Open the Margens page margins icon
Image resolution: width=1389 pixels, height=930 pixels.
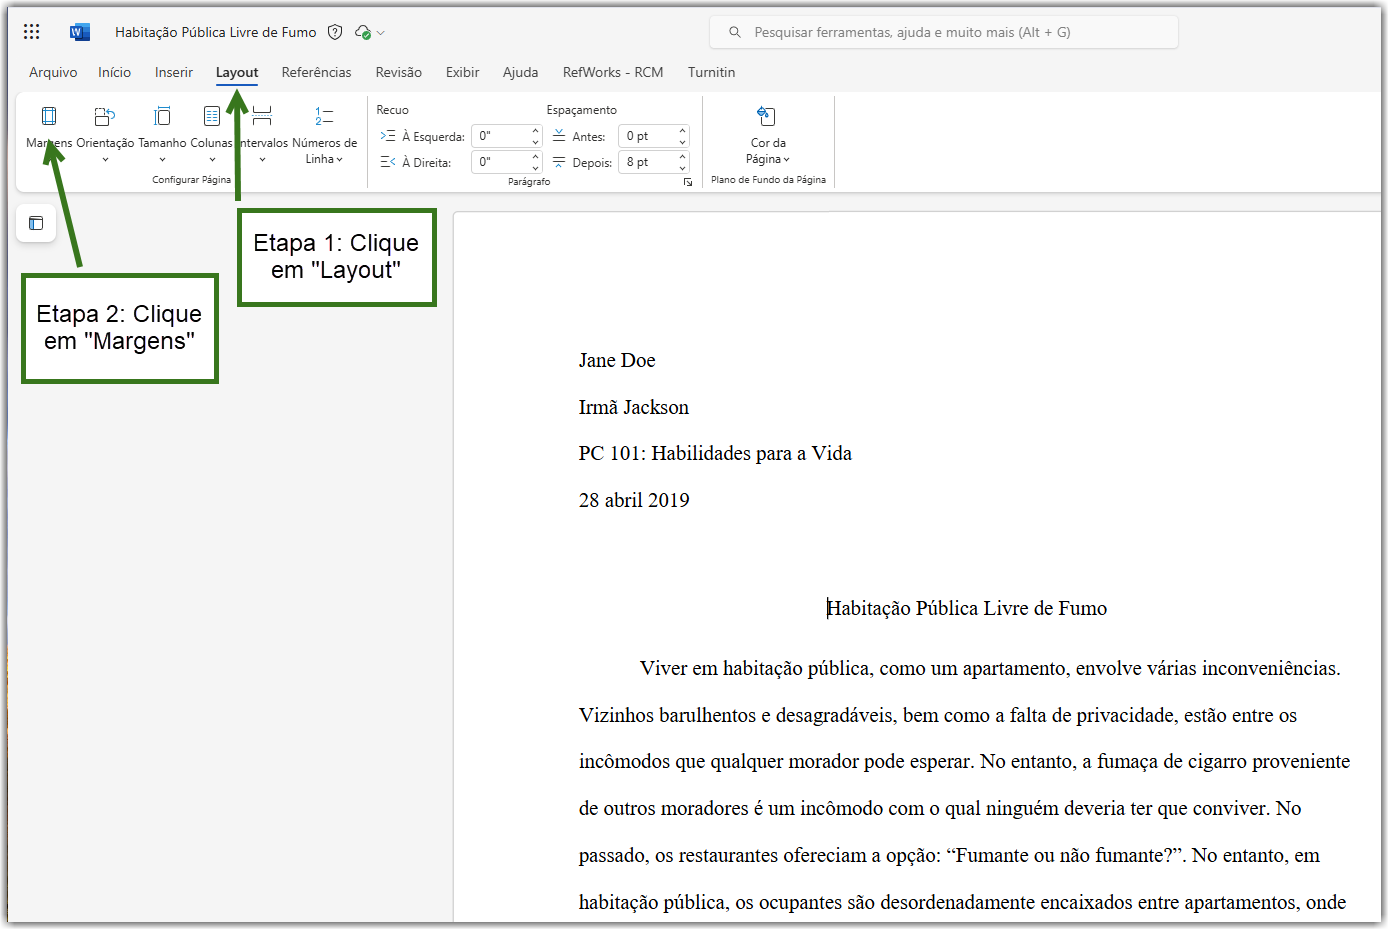coord(48,116)
